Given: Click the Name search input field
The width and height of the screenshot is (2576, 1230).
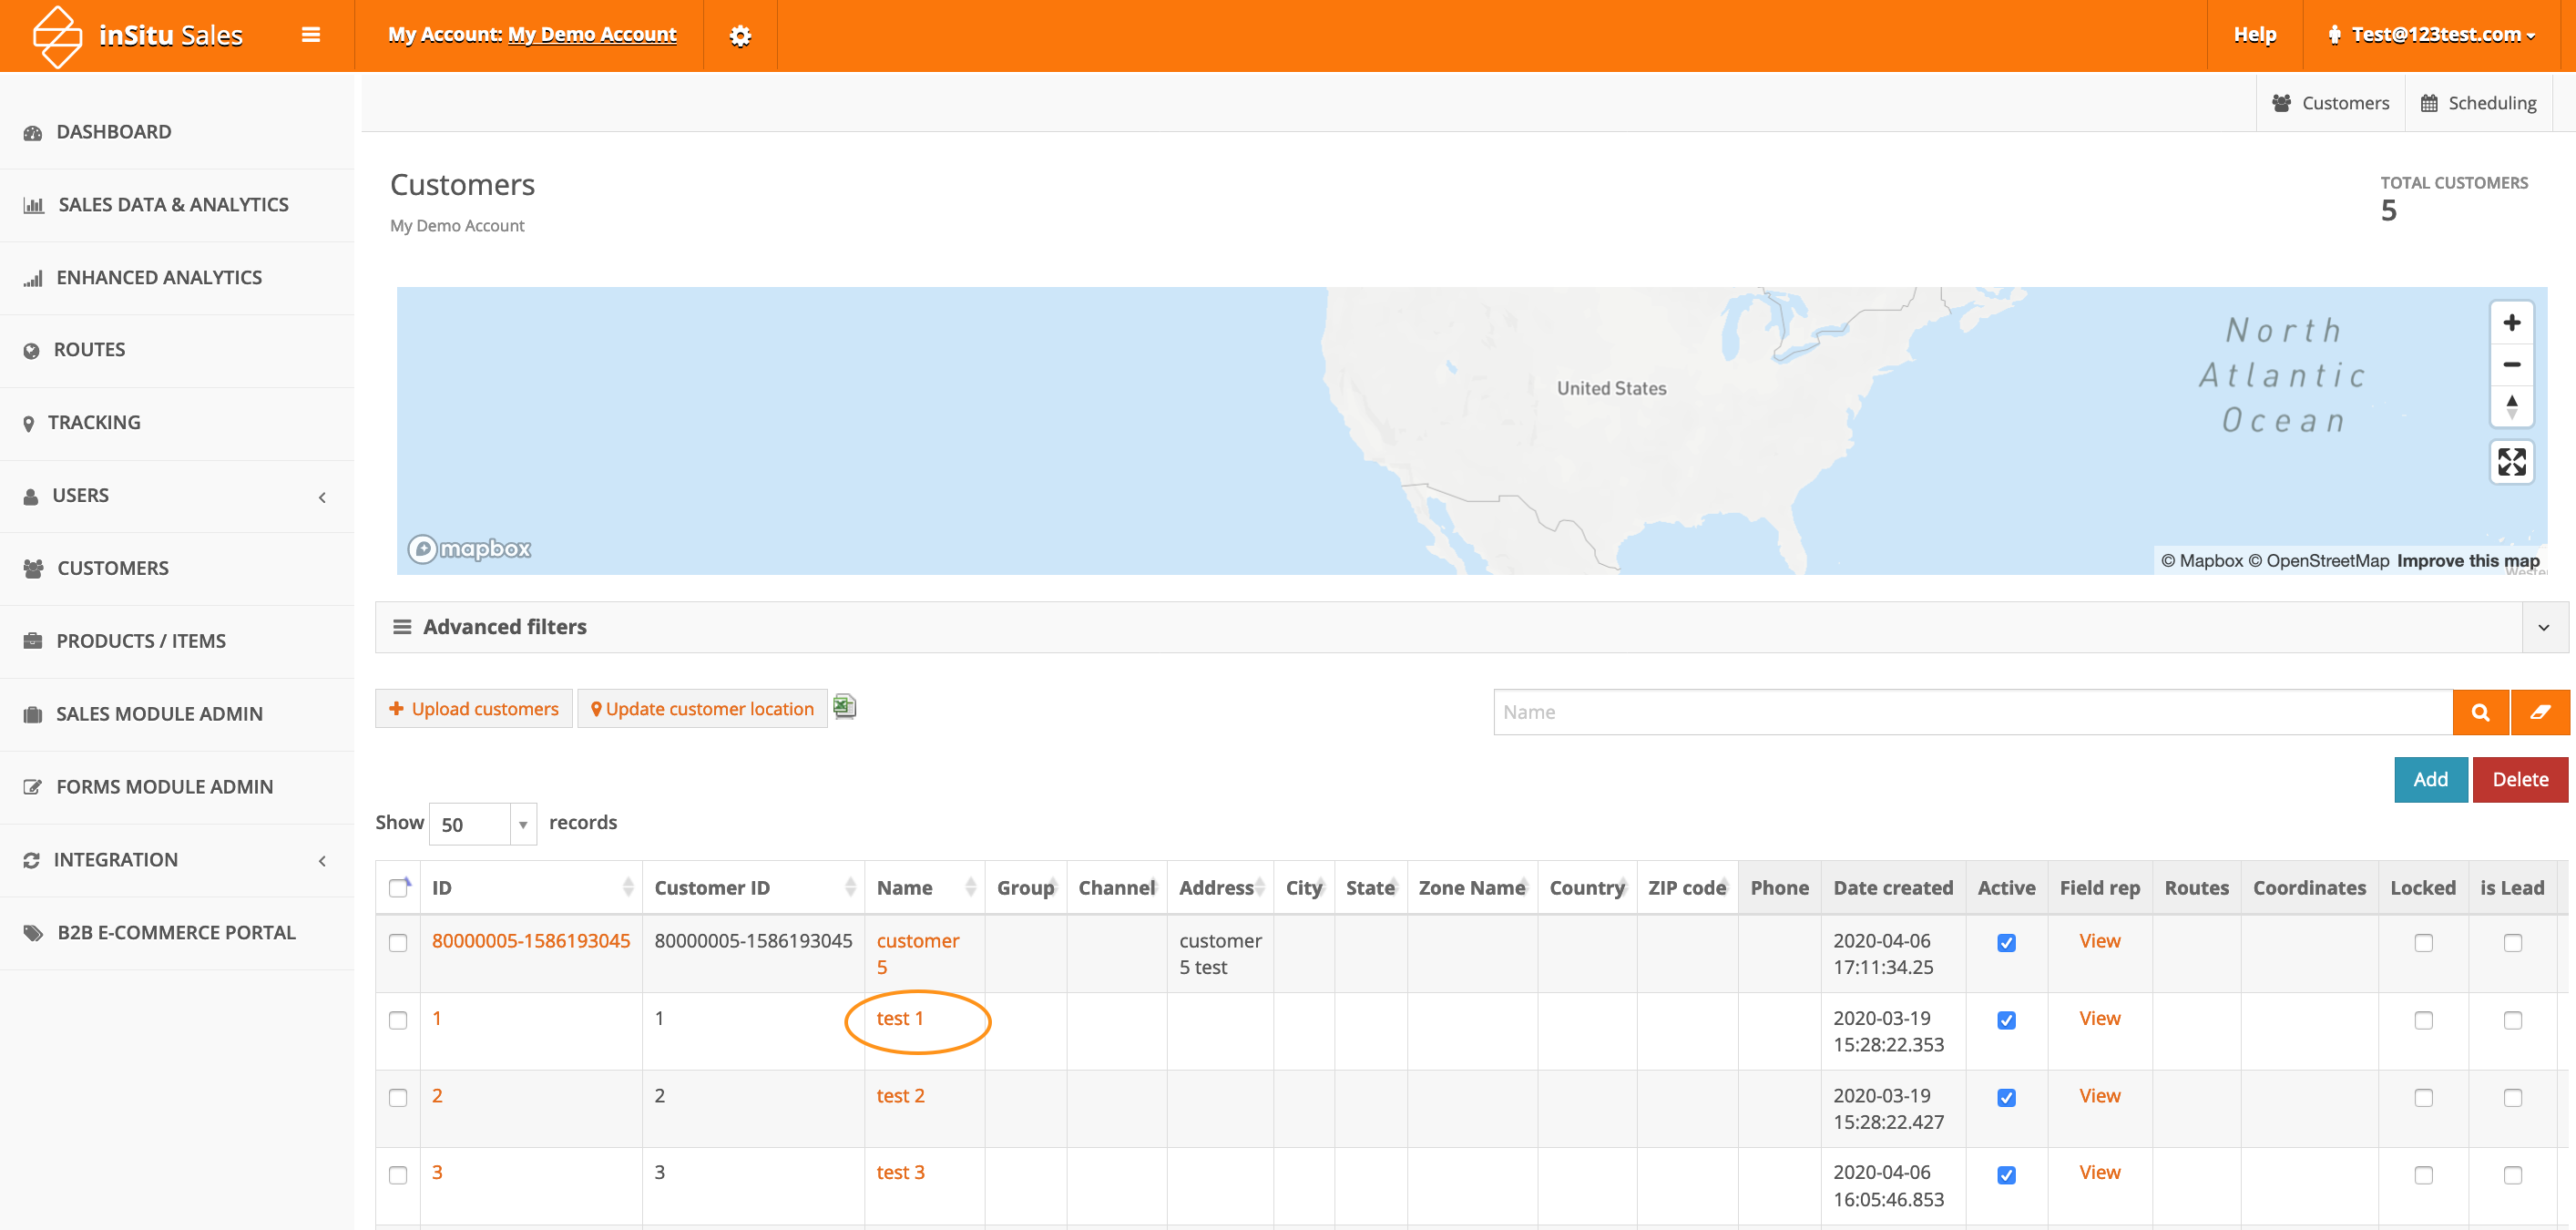Looking at the screenshot, I should click(x=1971, y=712).
